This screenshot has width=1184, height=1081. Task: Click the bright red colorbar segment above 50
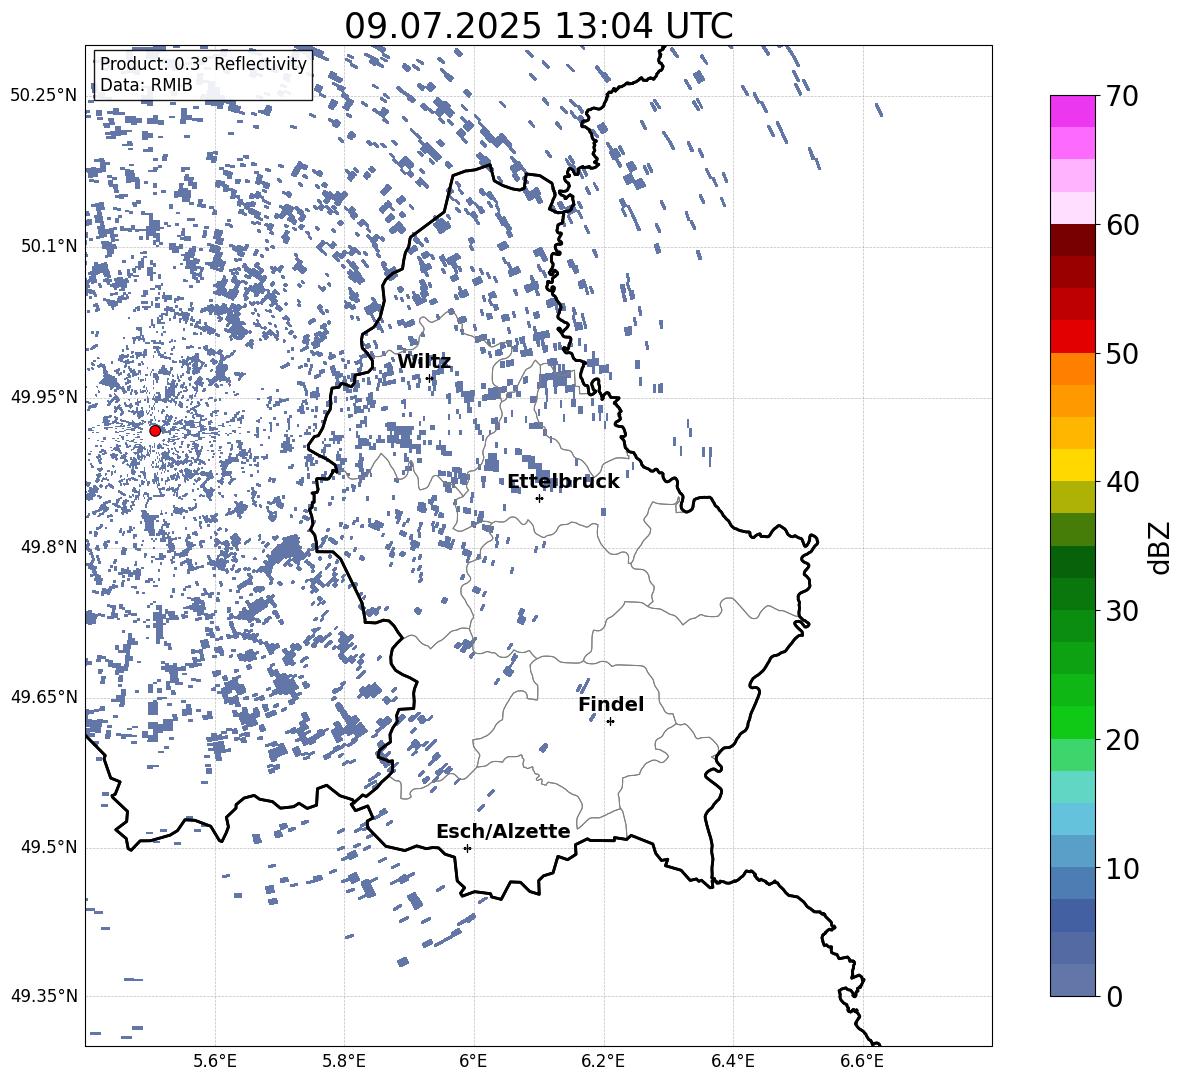1073,337
